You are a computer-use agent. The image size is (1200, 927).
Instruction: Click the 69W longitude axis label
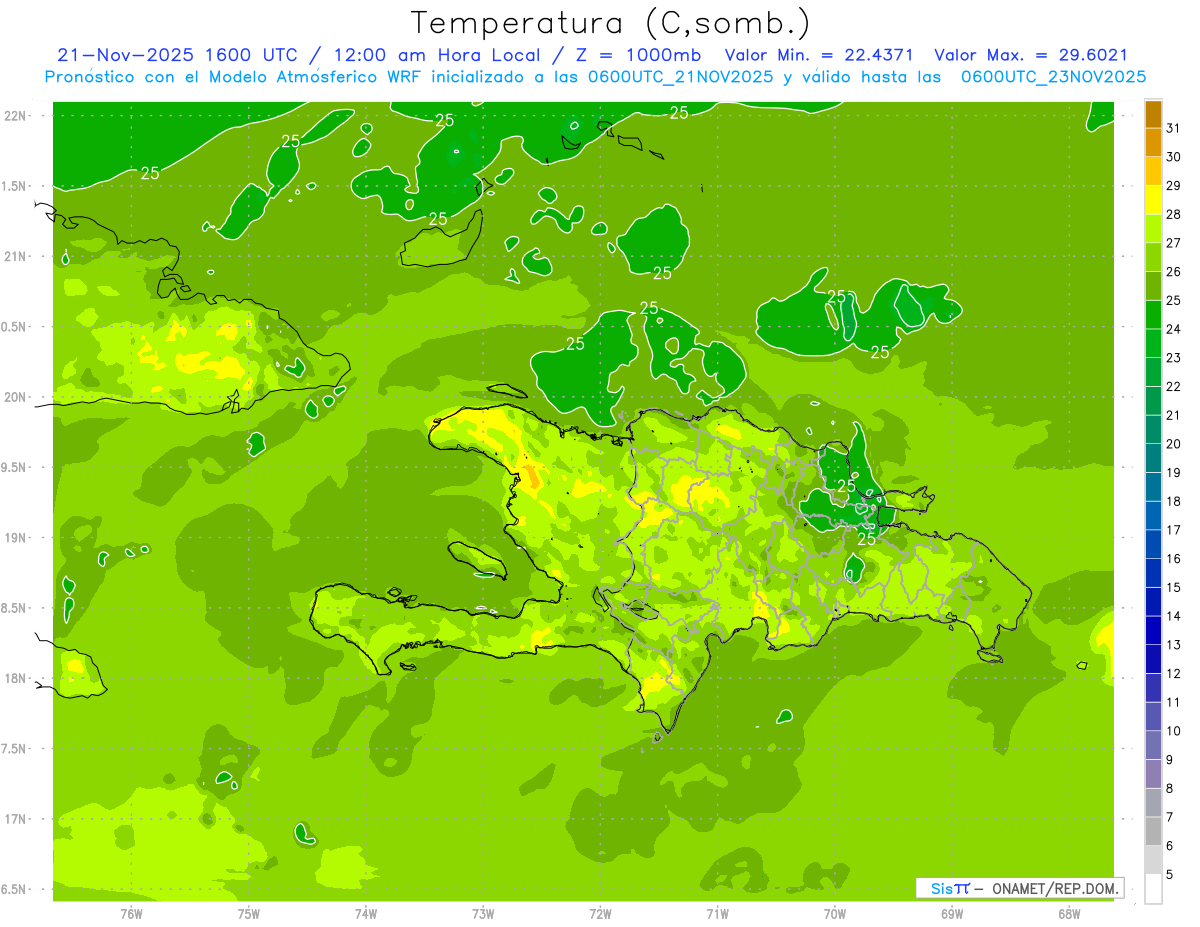pos(952,914)
